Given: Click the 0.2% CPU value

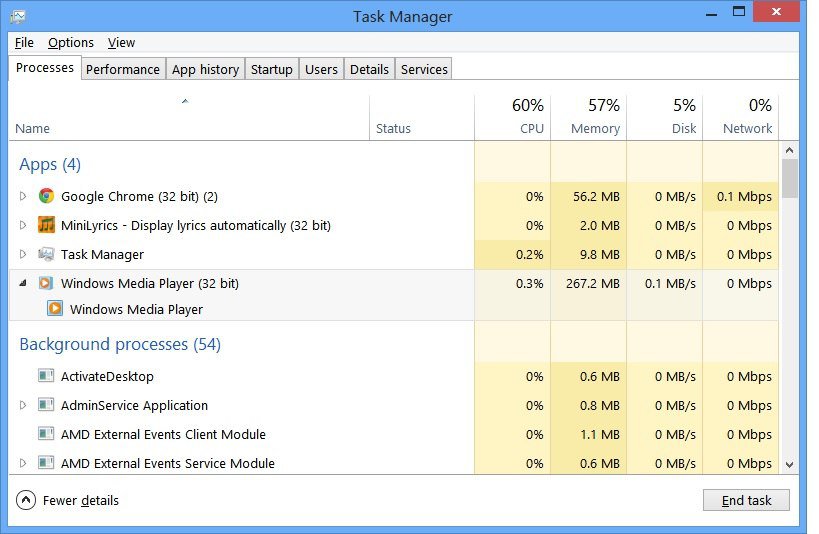Looking at the screenshot, I should tap(529, 254).
